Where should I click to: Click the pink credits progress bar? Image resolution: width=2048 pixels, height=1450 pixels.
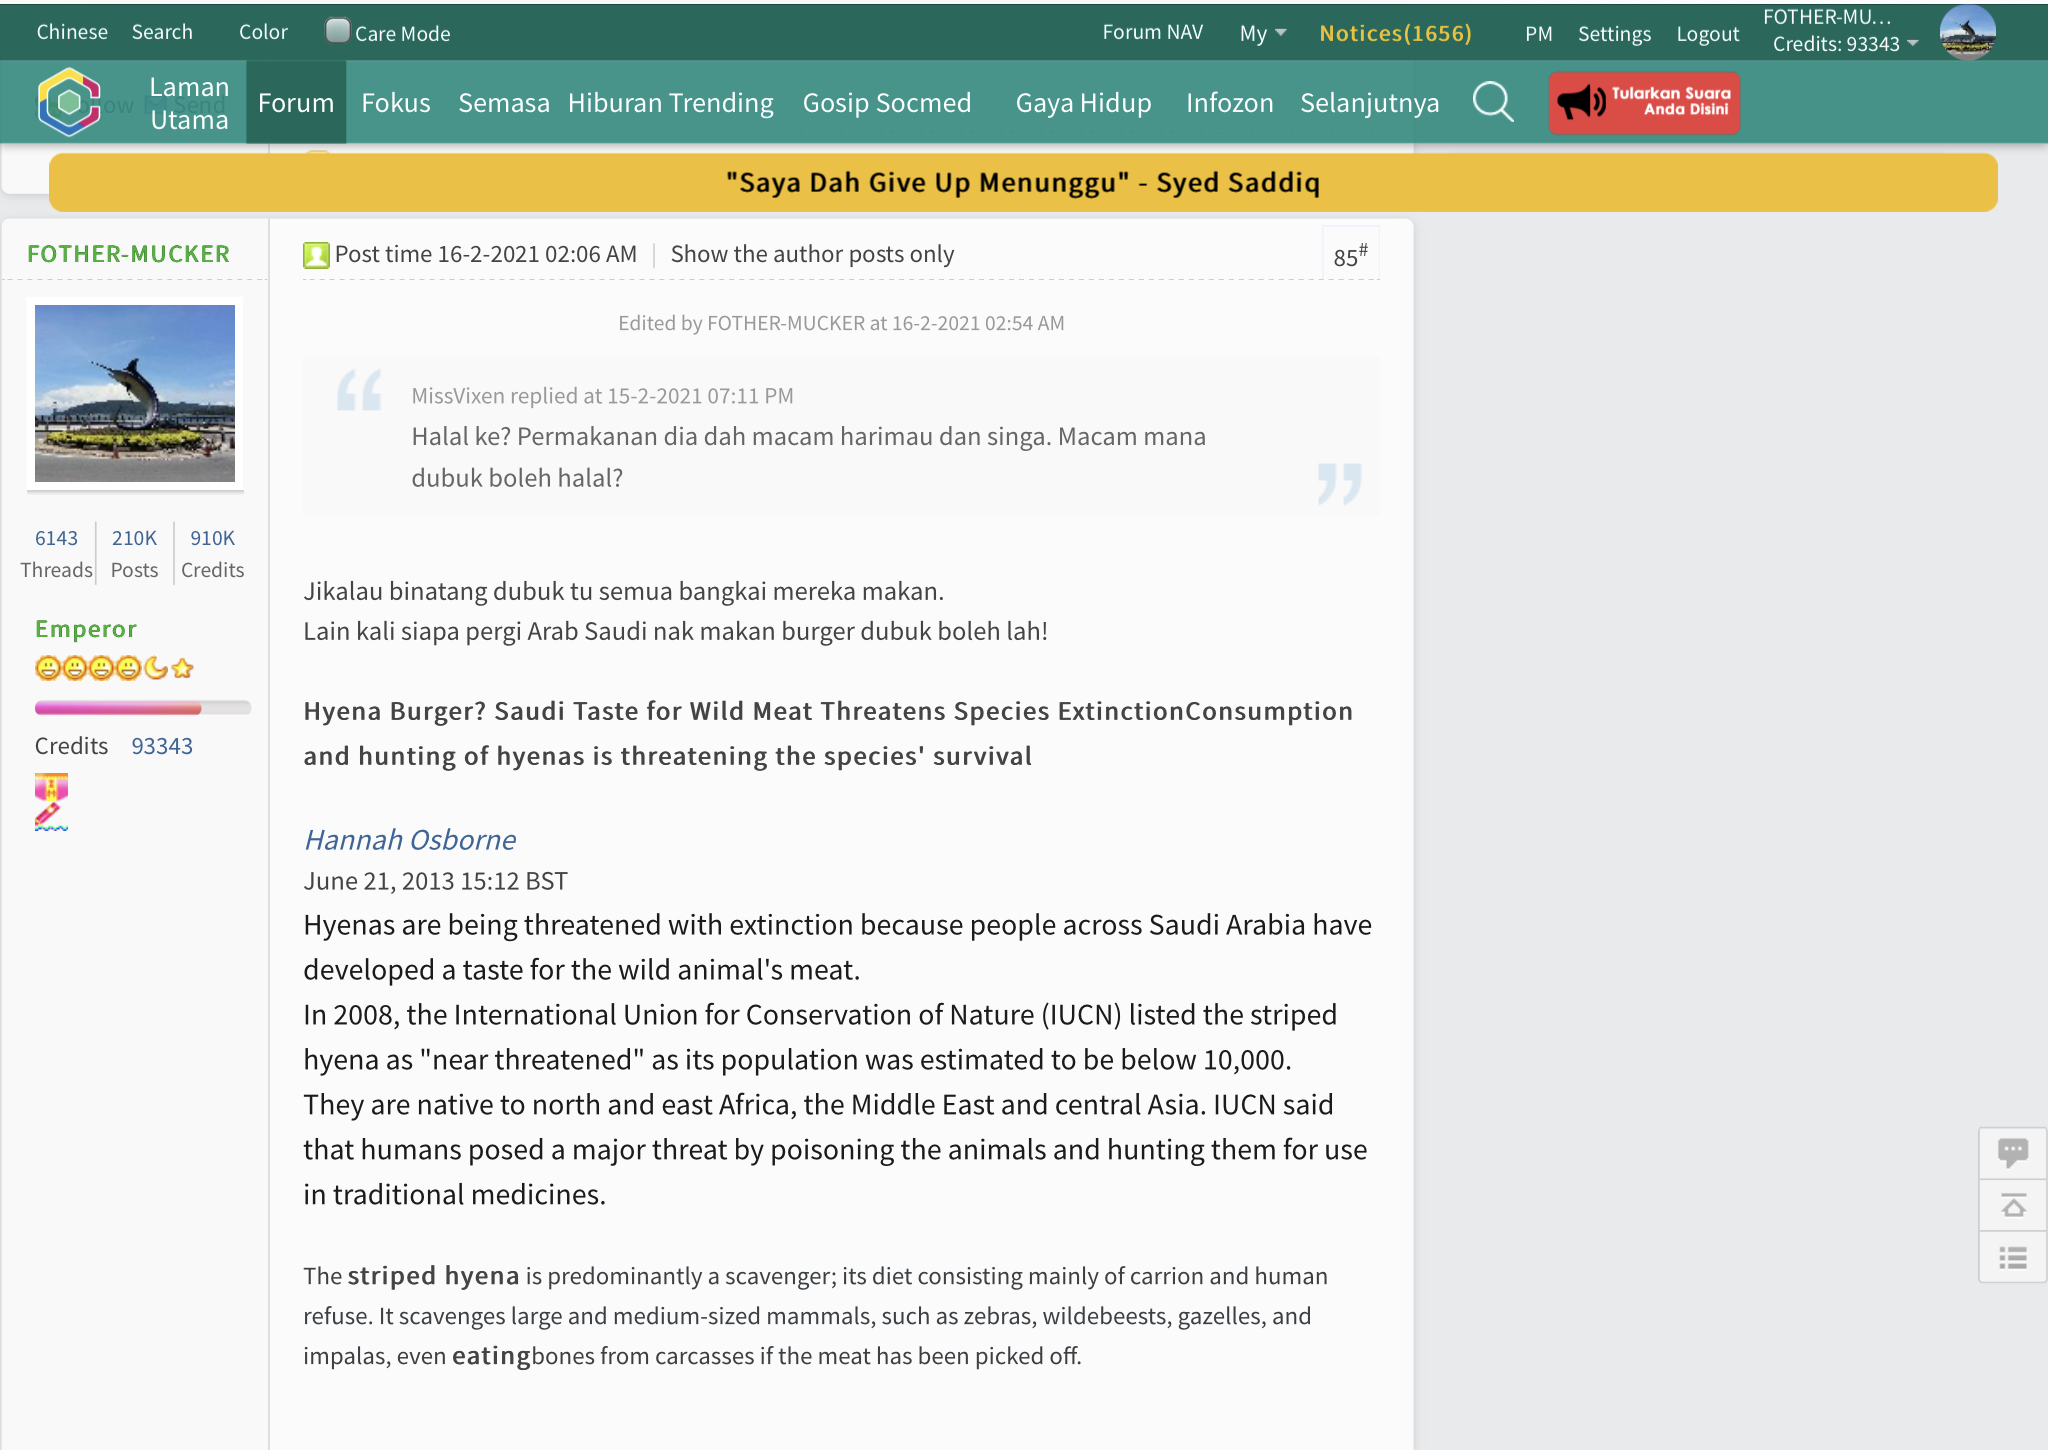[x=118, y=708]
